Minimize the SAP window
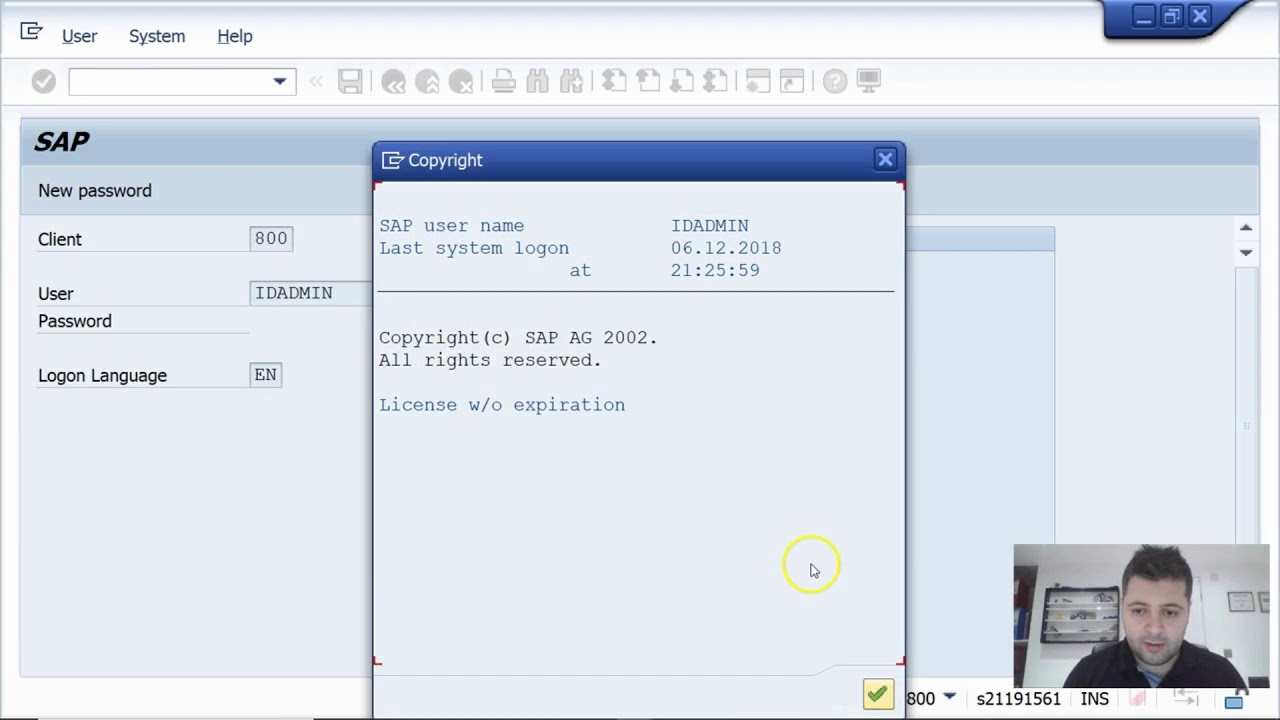Viewport: 1280px width, 720px height. coord(1144,16)
